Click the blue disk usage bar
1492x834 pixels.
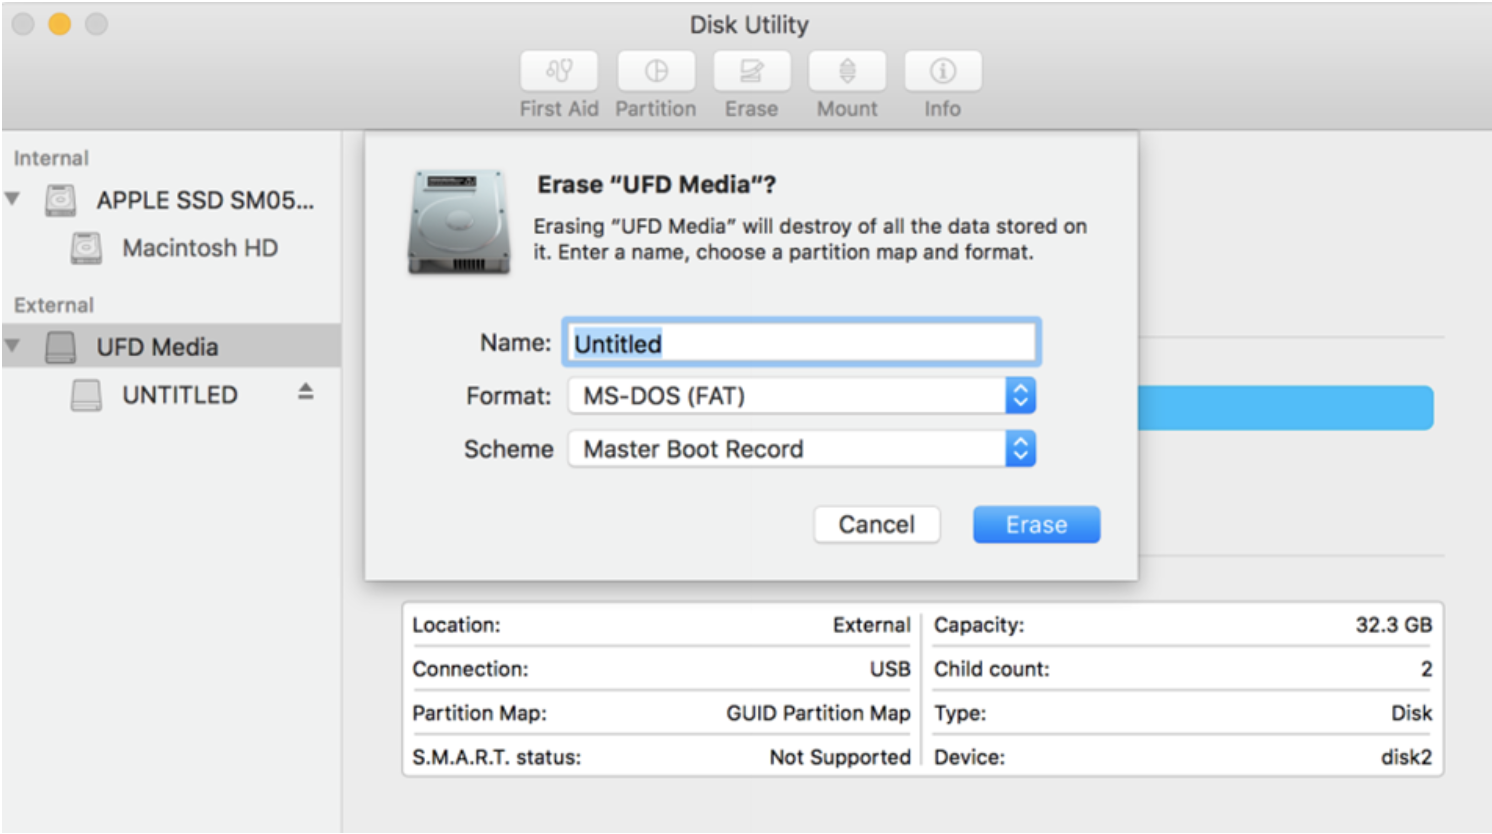1285,409
